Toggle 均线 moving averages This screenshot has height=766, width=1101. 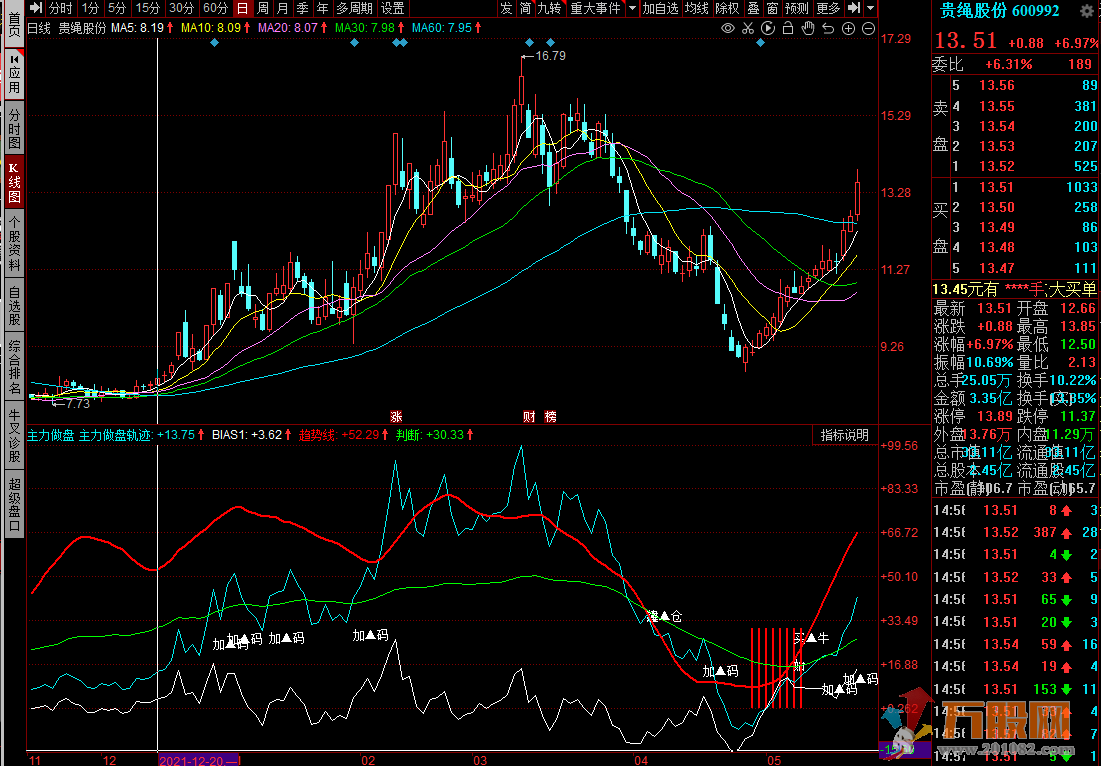pos(697,8)
